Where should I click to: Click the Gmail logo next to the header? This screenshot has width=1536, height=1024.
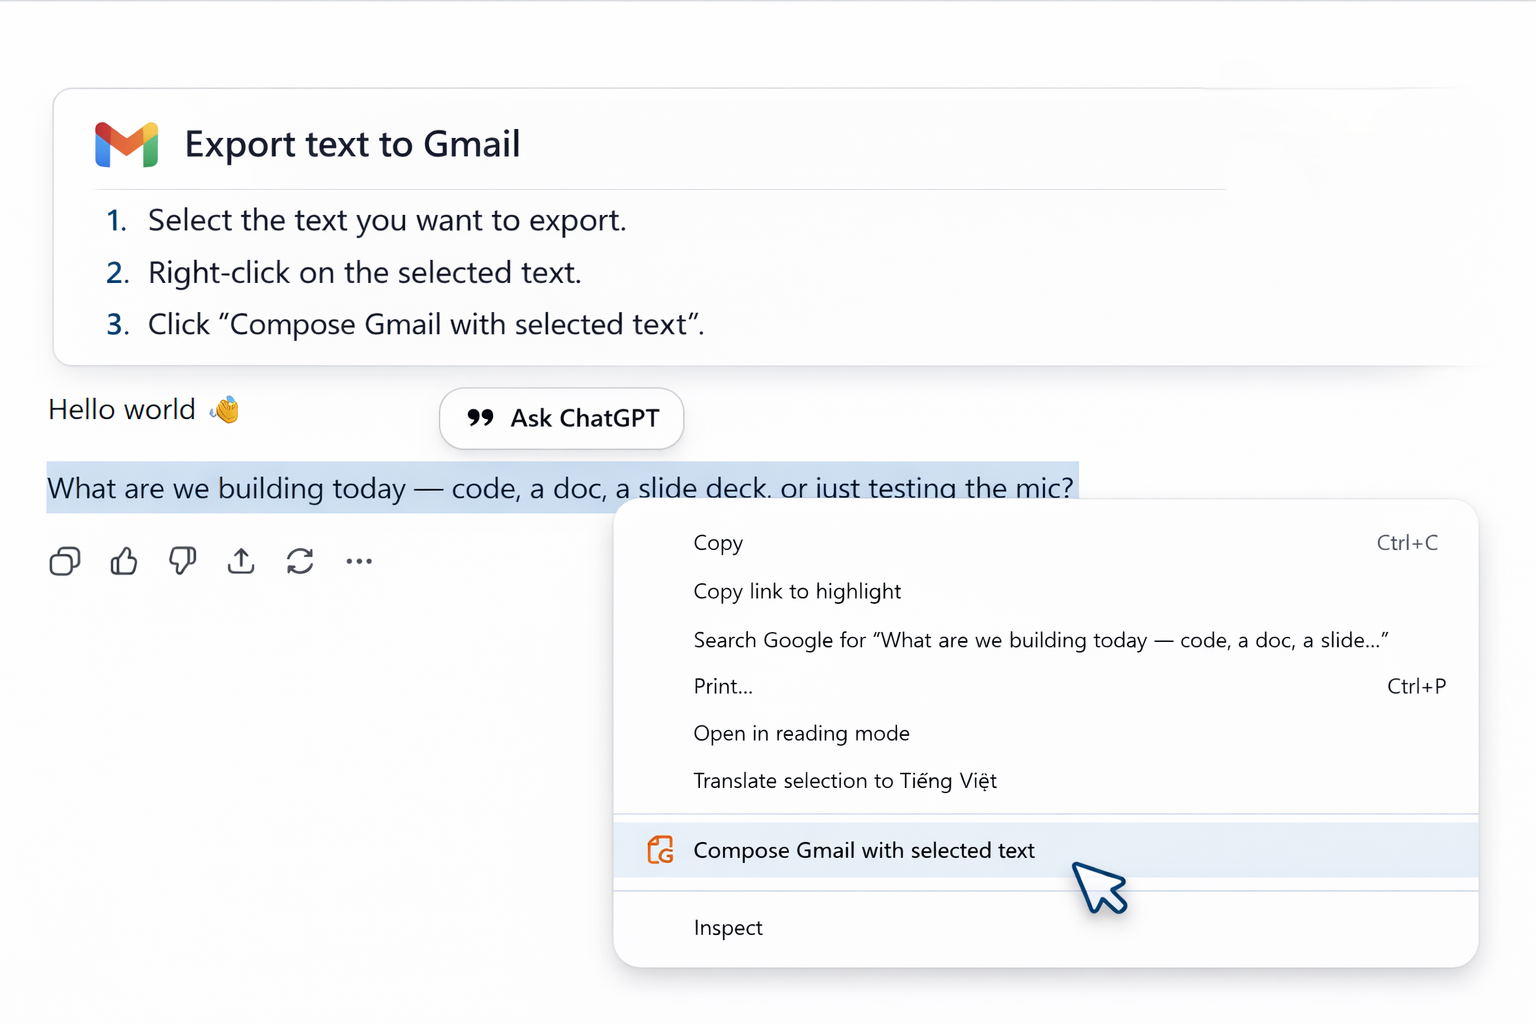pyautogui.click(x=126, y=144)
